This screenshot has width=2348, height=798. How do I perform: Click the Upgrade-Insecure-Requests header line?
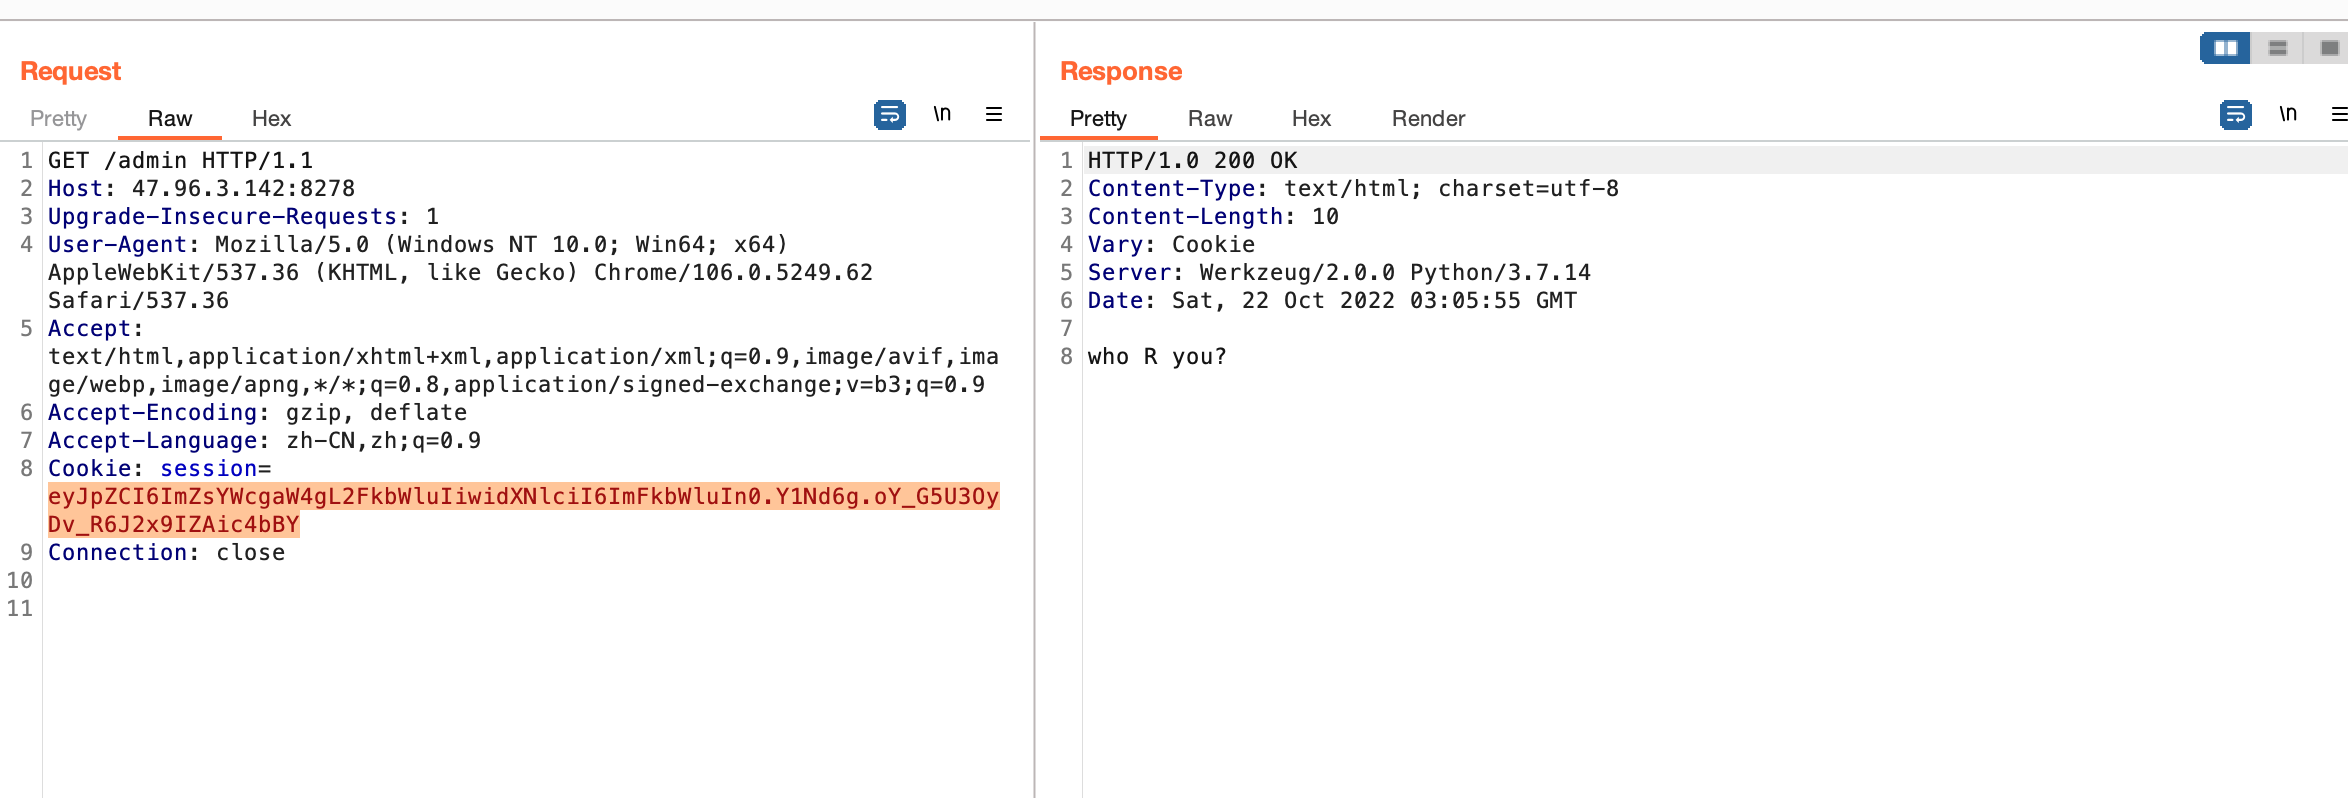coord(243,216)
